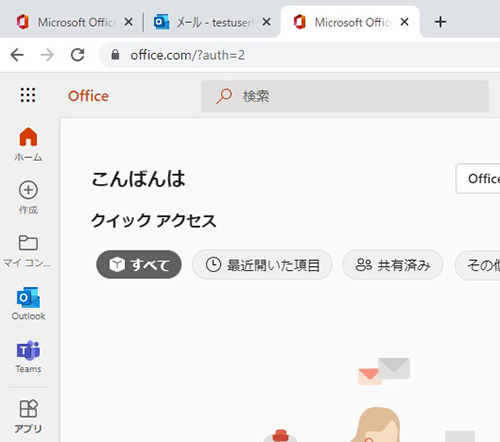This screenshot has width=500, height=442.
Task: Click the partially visible Office button
Action: tap(478, 179)
